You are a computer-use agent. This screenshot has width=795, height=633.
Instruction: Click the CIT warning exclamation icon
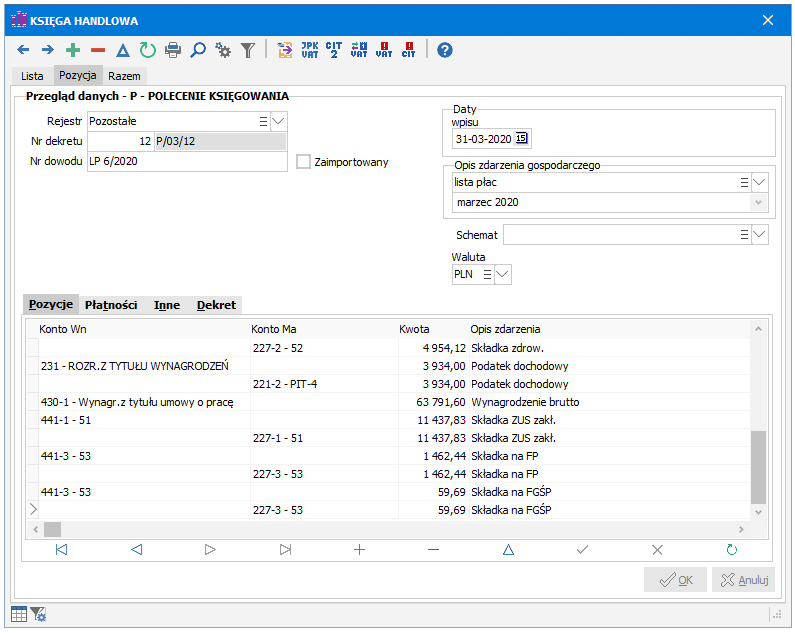[409, 50]
